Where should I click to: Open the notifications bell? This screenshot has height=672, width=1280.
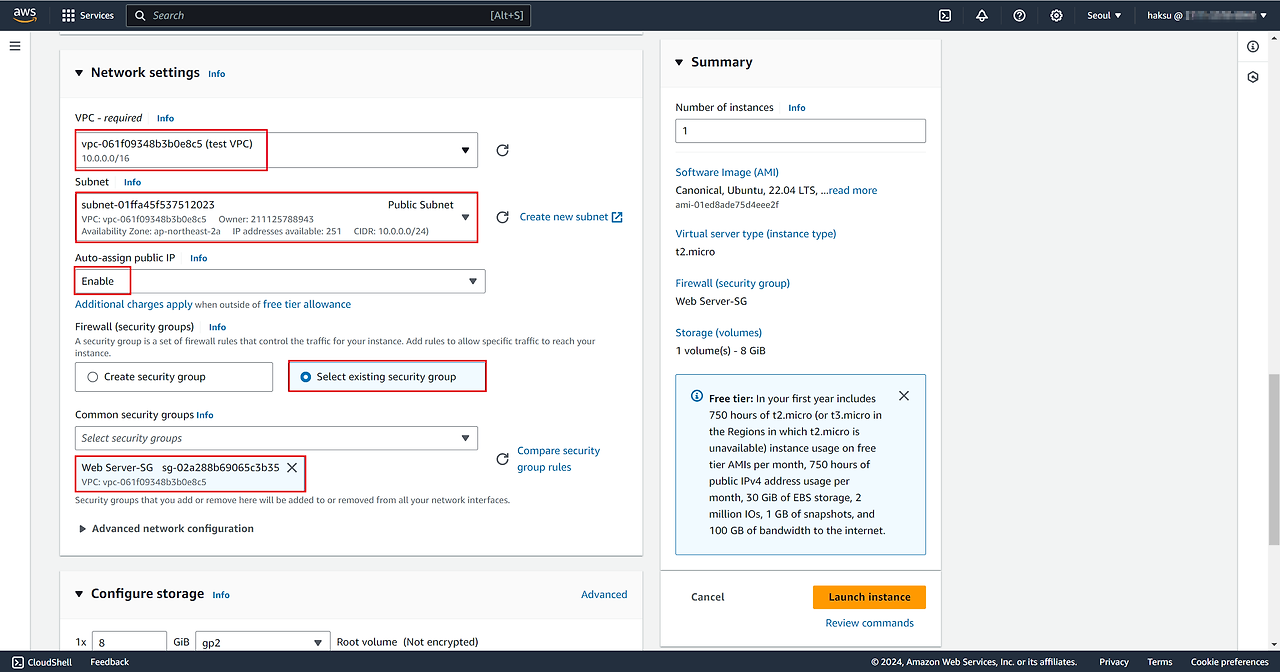tap(982, 15)
